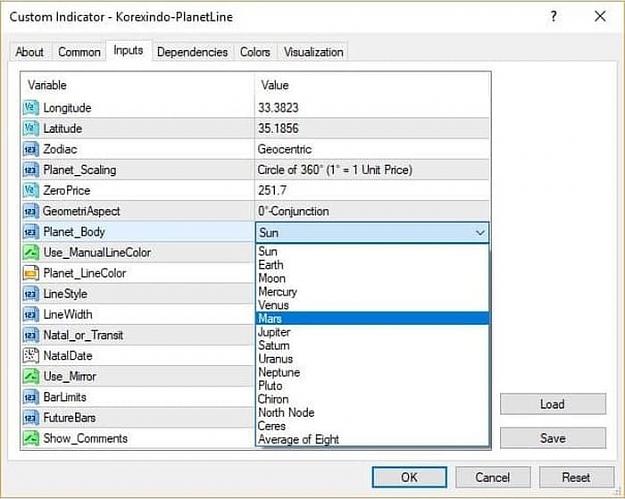
Task: Click the Longitude variable icon
Action: pos(31,108)
